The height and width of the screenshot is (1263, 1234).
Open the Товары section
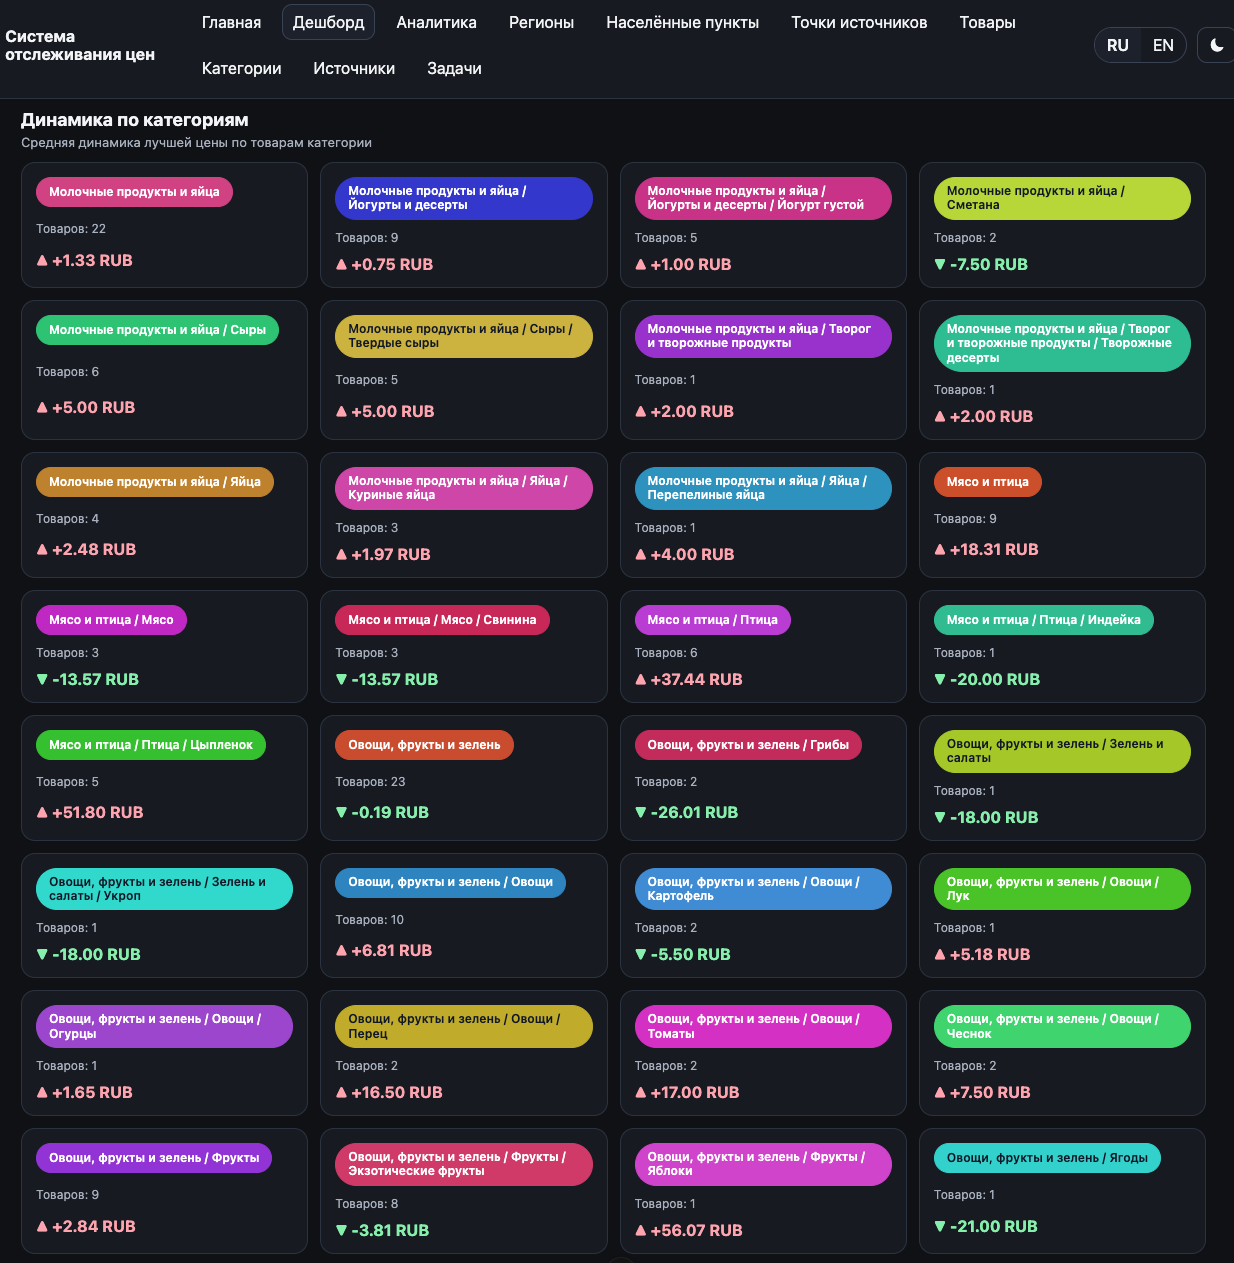click(987, 22)
